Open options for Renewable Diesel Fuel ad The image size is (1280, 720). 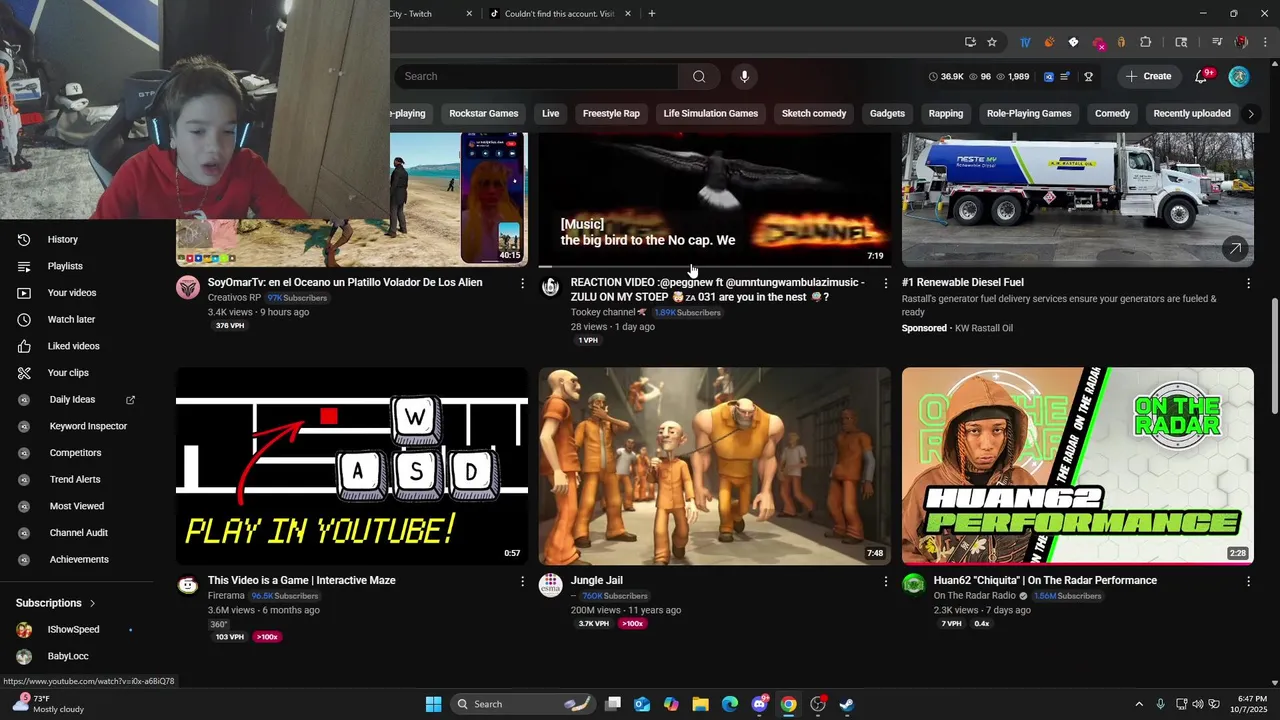[x=1248, y=284]
